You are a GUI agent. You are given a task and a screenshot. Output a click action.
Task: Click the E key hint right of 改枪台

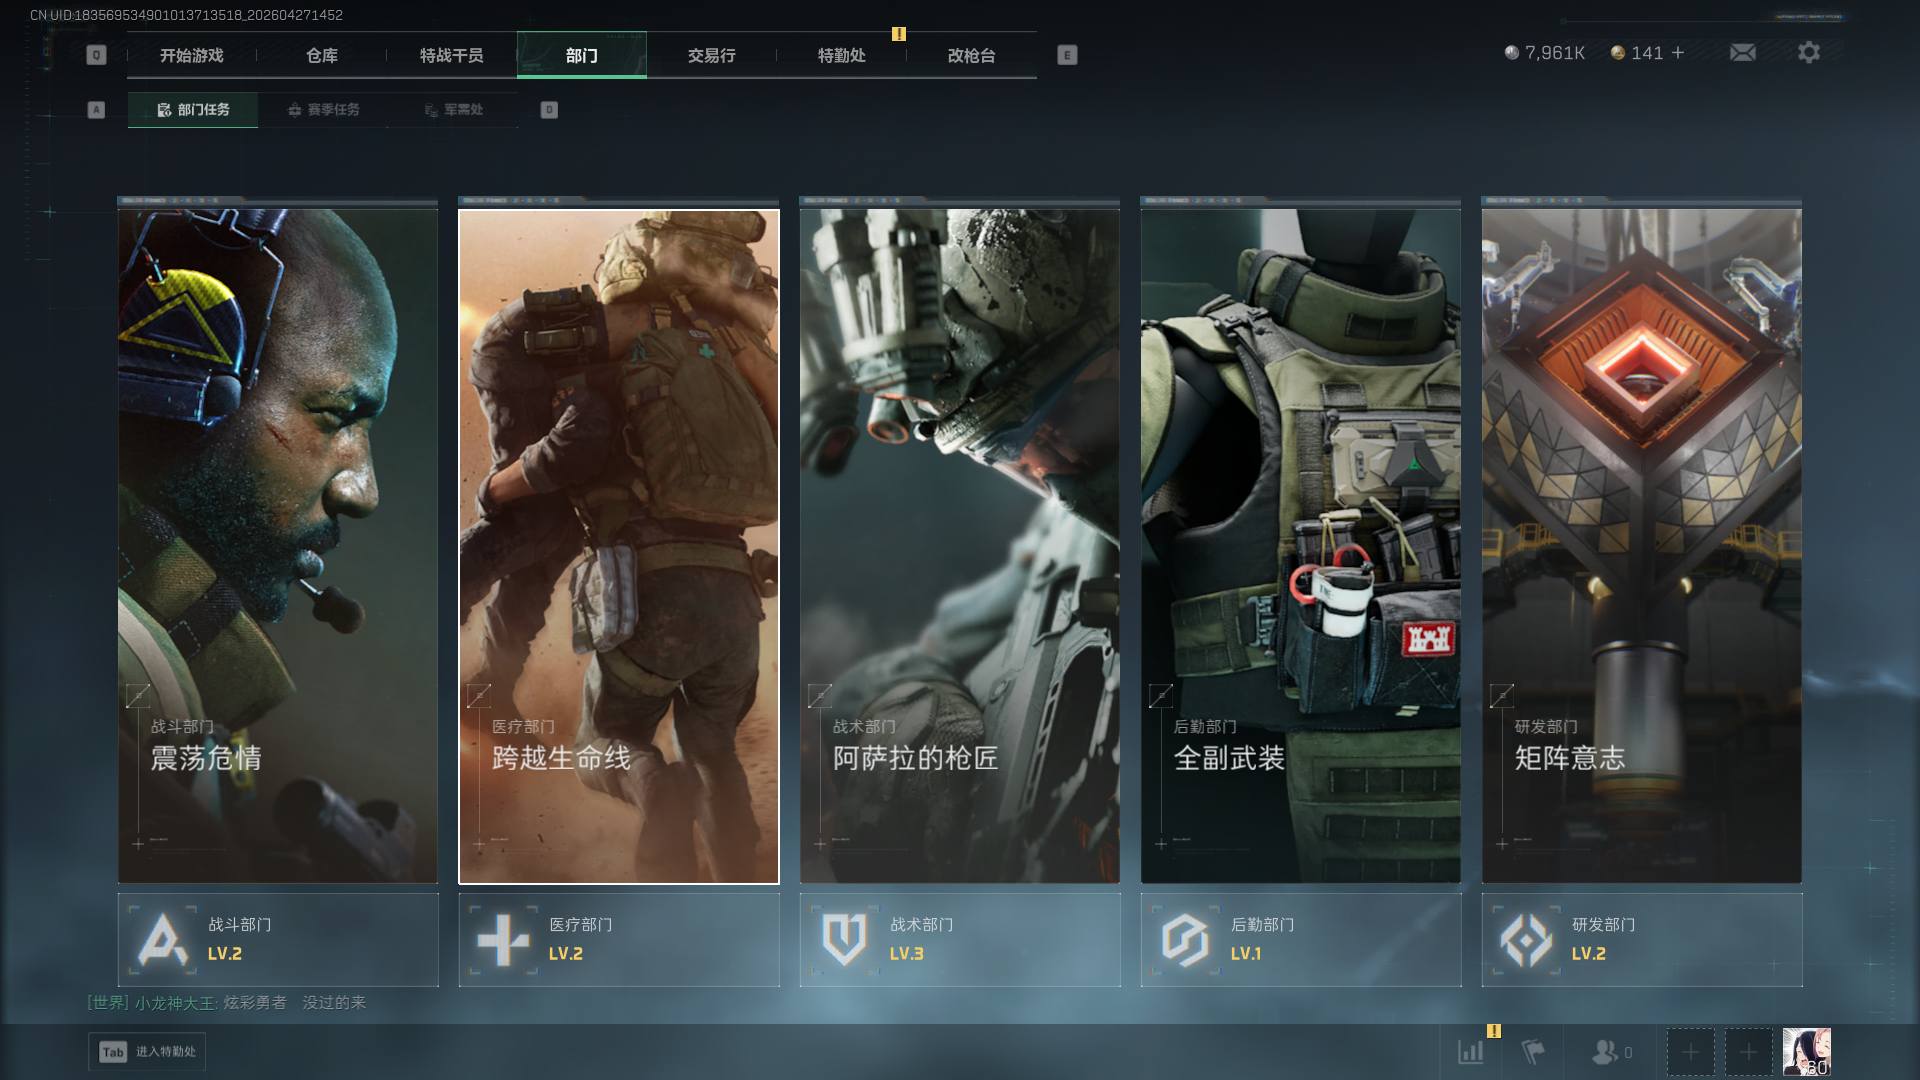(x=1067, y=55)
